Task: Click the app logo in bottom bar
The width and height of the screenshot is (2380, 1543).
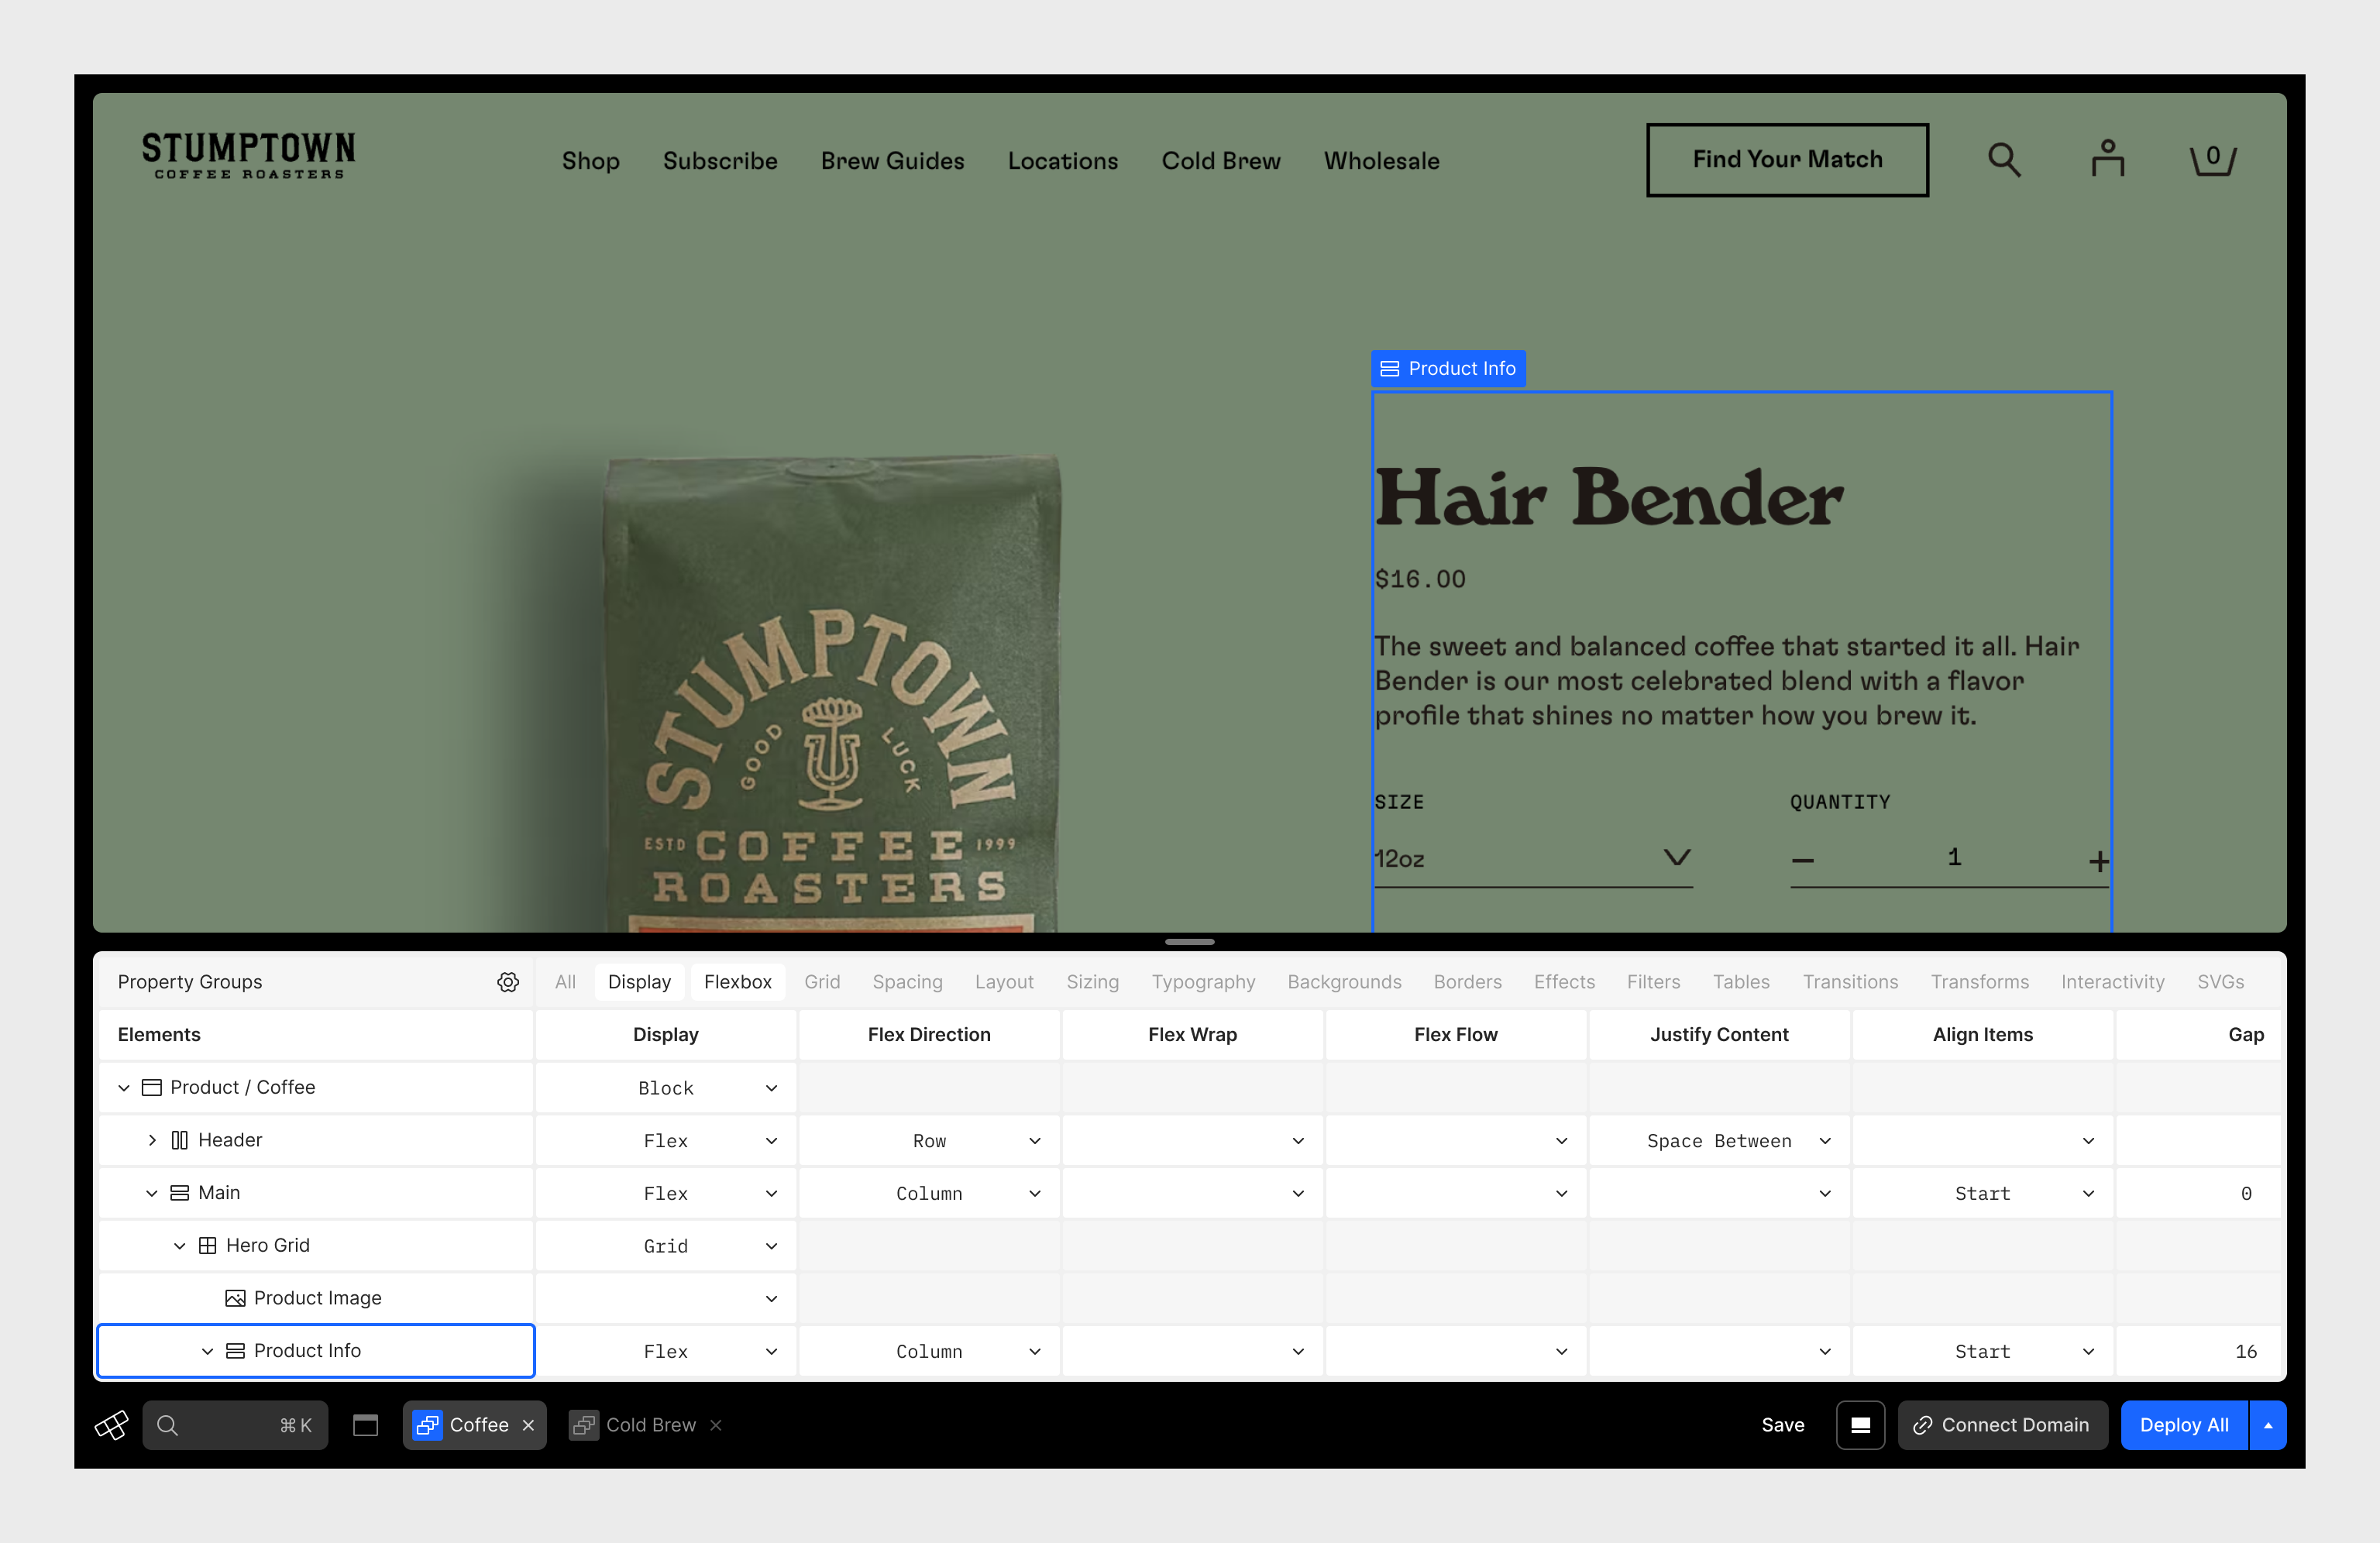Action: pyautogui.click(x=111, y=1425)
